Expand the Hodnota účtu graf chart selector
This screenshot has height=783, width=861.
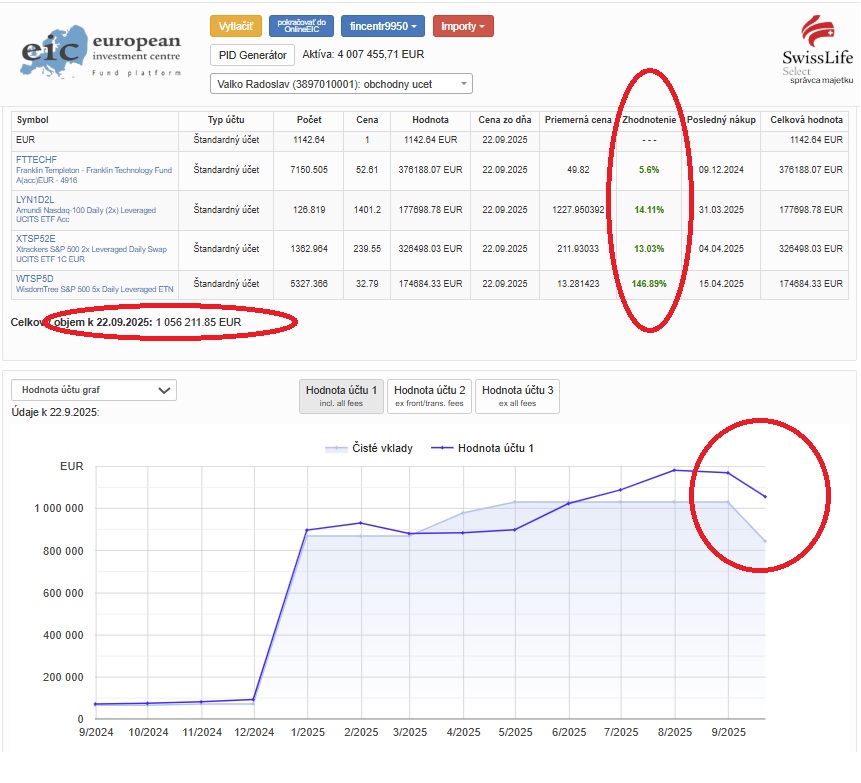(94, 390)
